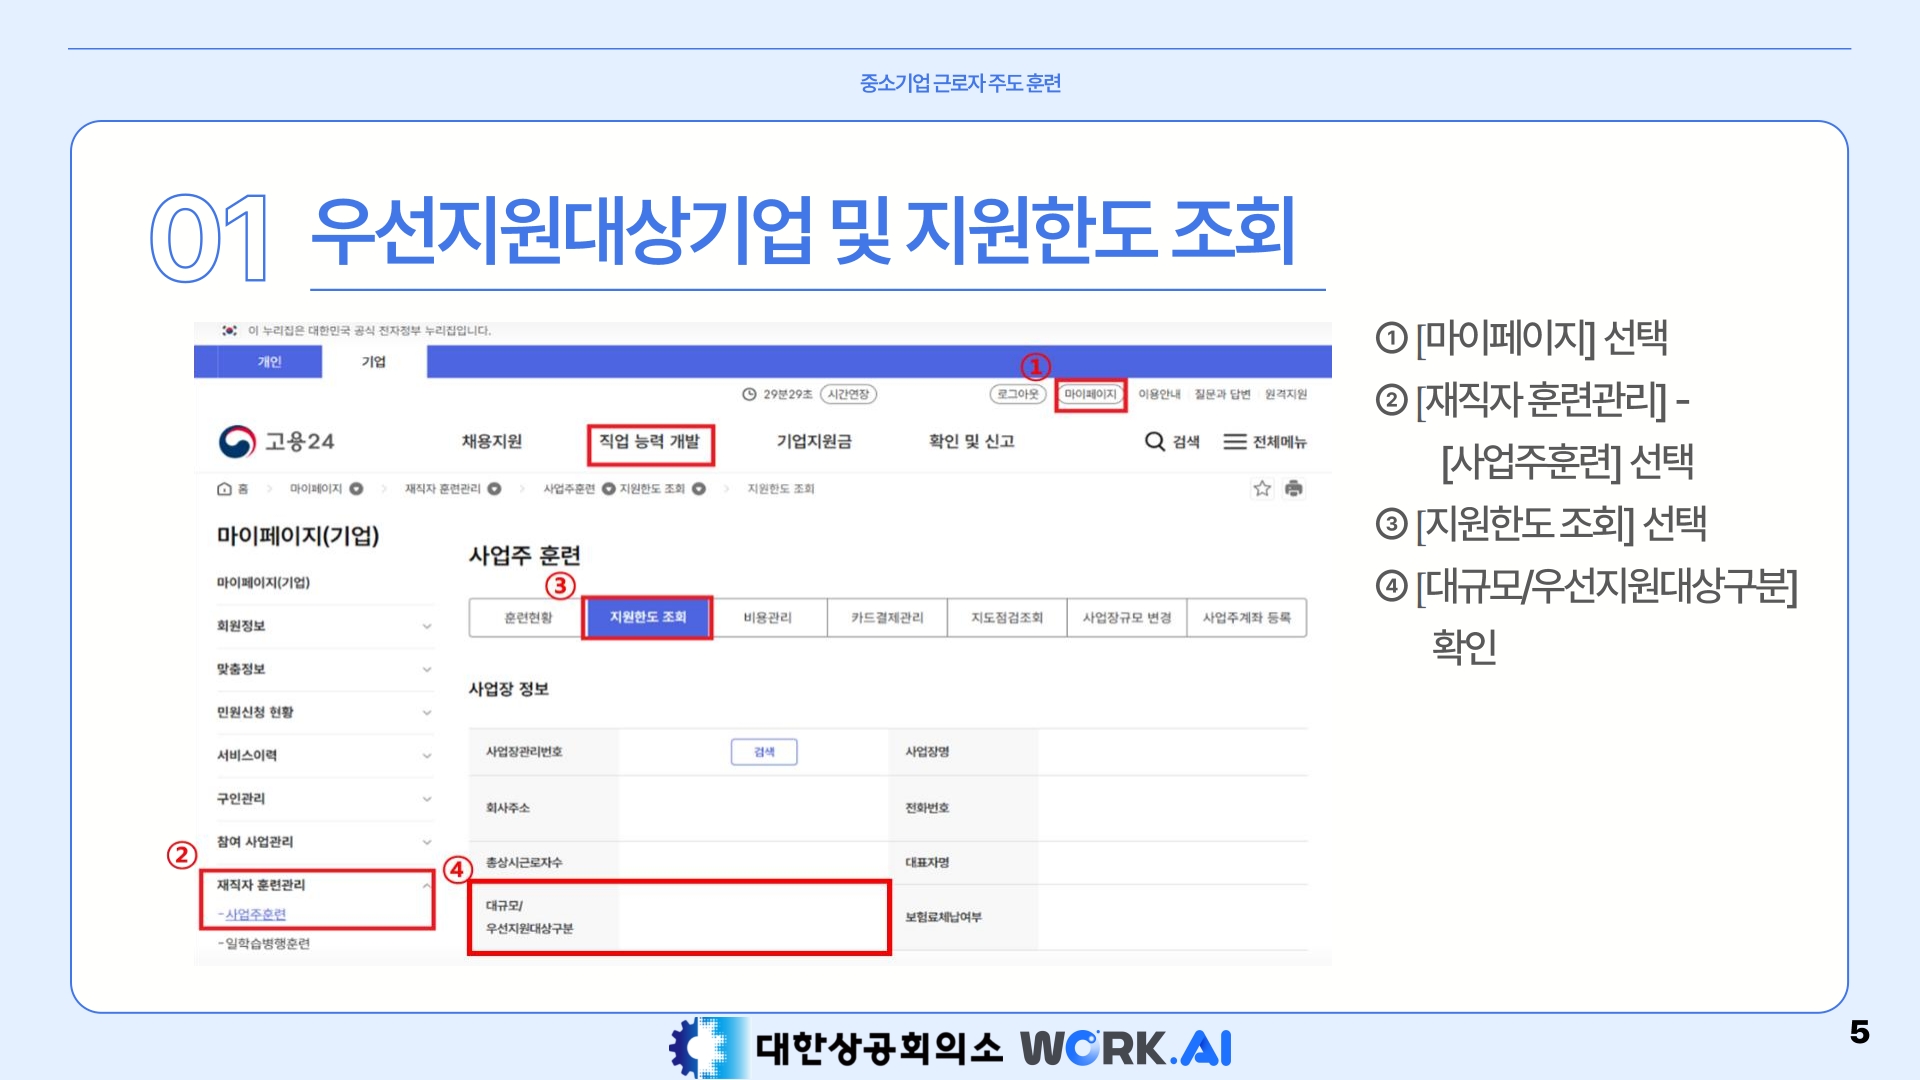1920x1080 pixels.
Task: Open the 마이페이지 breadcrumb dropdown
Action: click(x=356, y=489)
